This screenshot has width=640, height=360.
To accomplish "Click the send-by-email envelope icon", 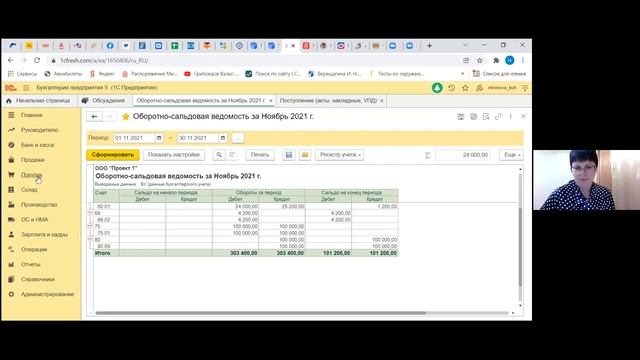I will (x=305, y=155).
